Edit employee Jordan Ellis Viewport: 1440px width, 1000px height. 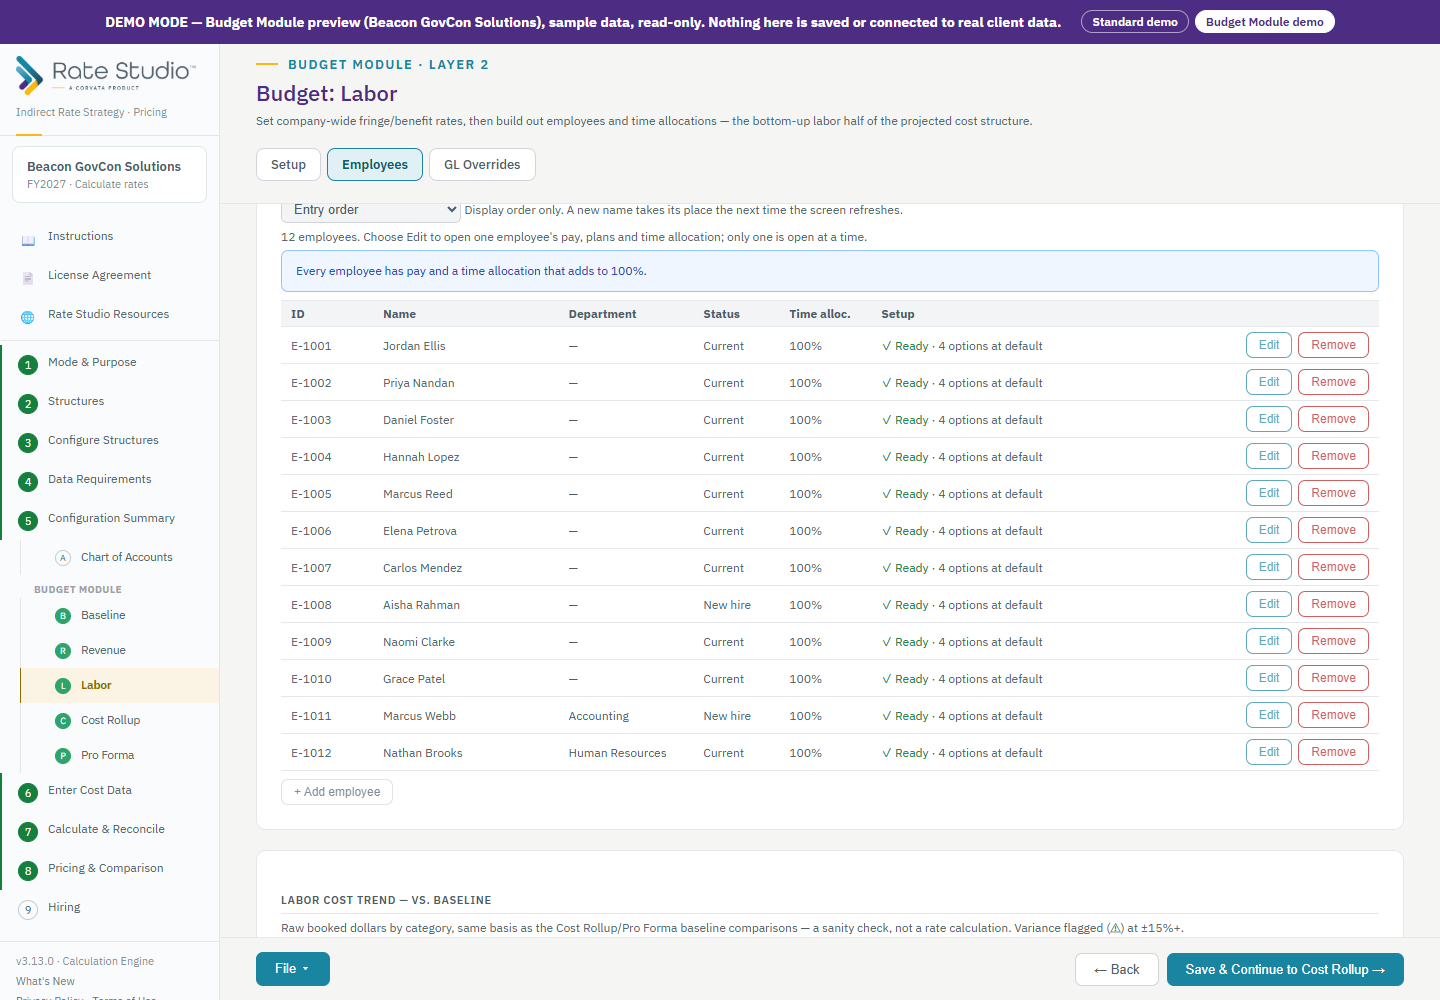[1269, 345]
